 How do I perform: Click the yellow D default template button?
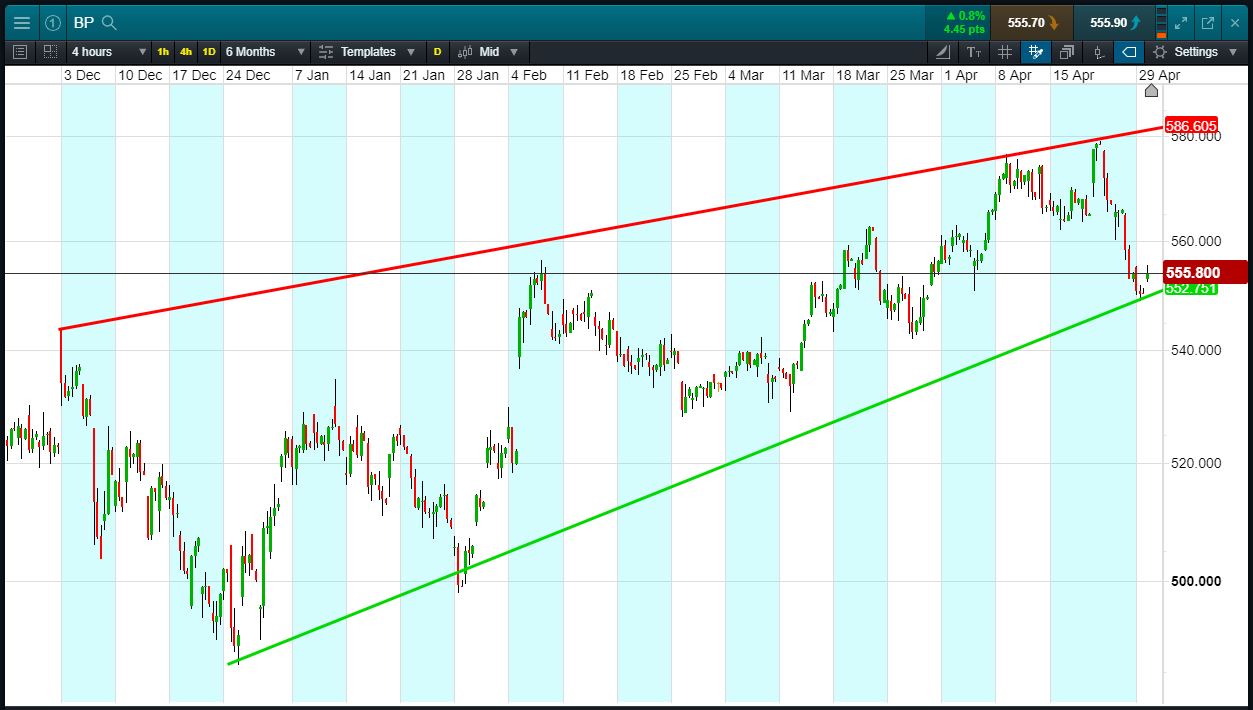click(x=437, y=52)
